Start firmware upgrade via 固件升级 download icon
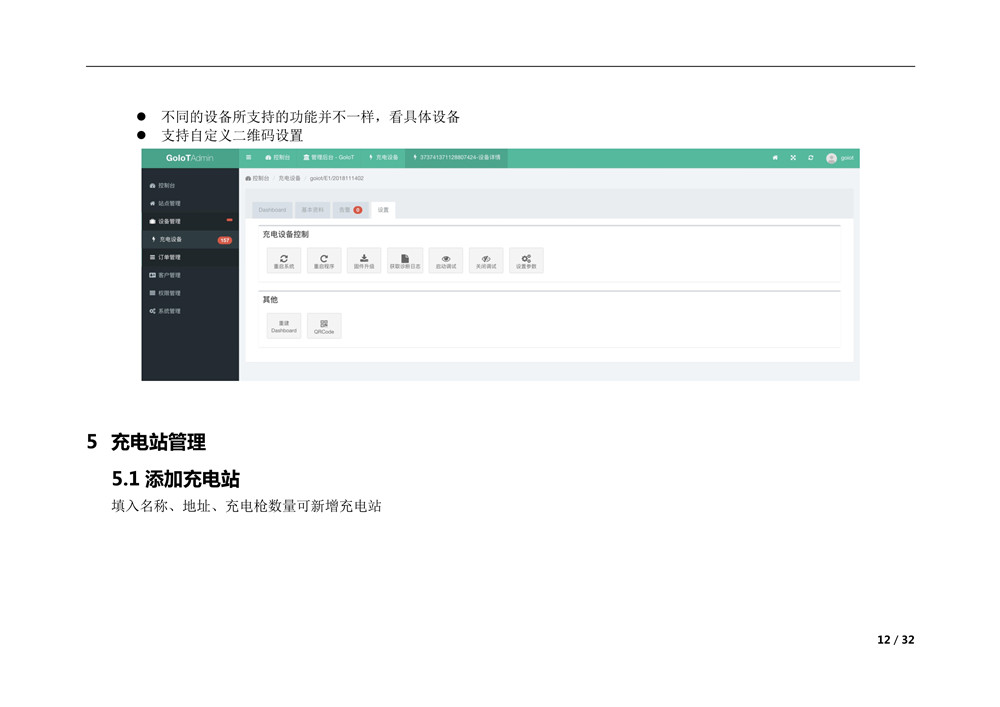The image size is (1000, 707). (364, 260)
